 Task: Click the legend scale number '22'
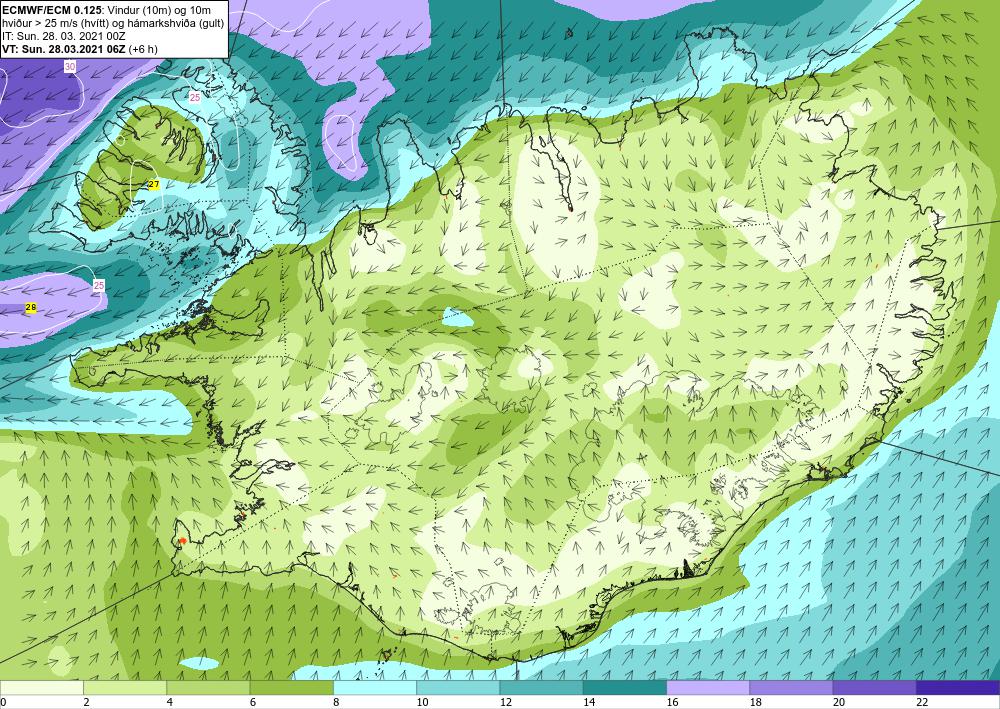coord(922,702)
